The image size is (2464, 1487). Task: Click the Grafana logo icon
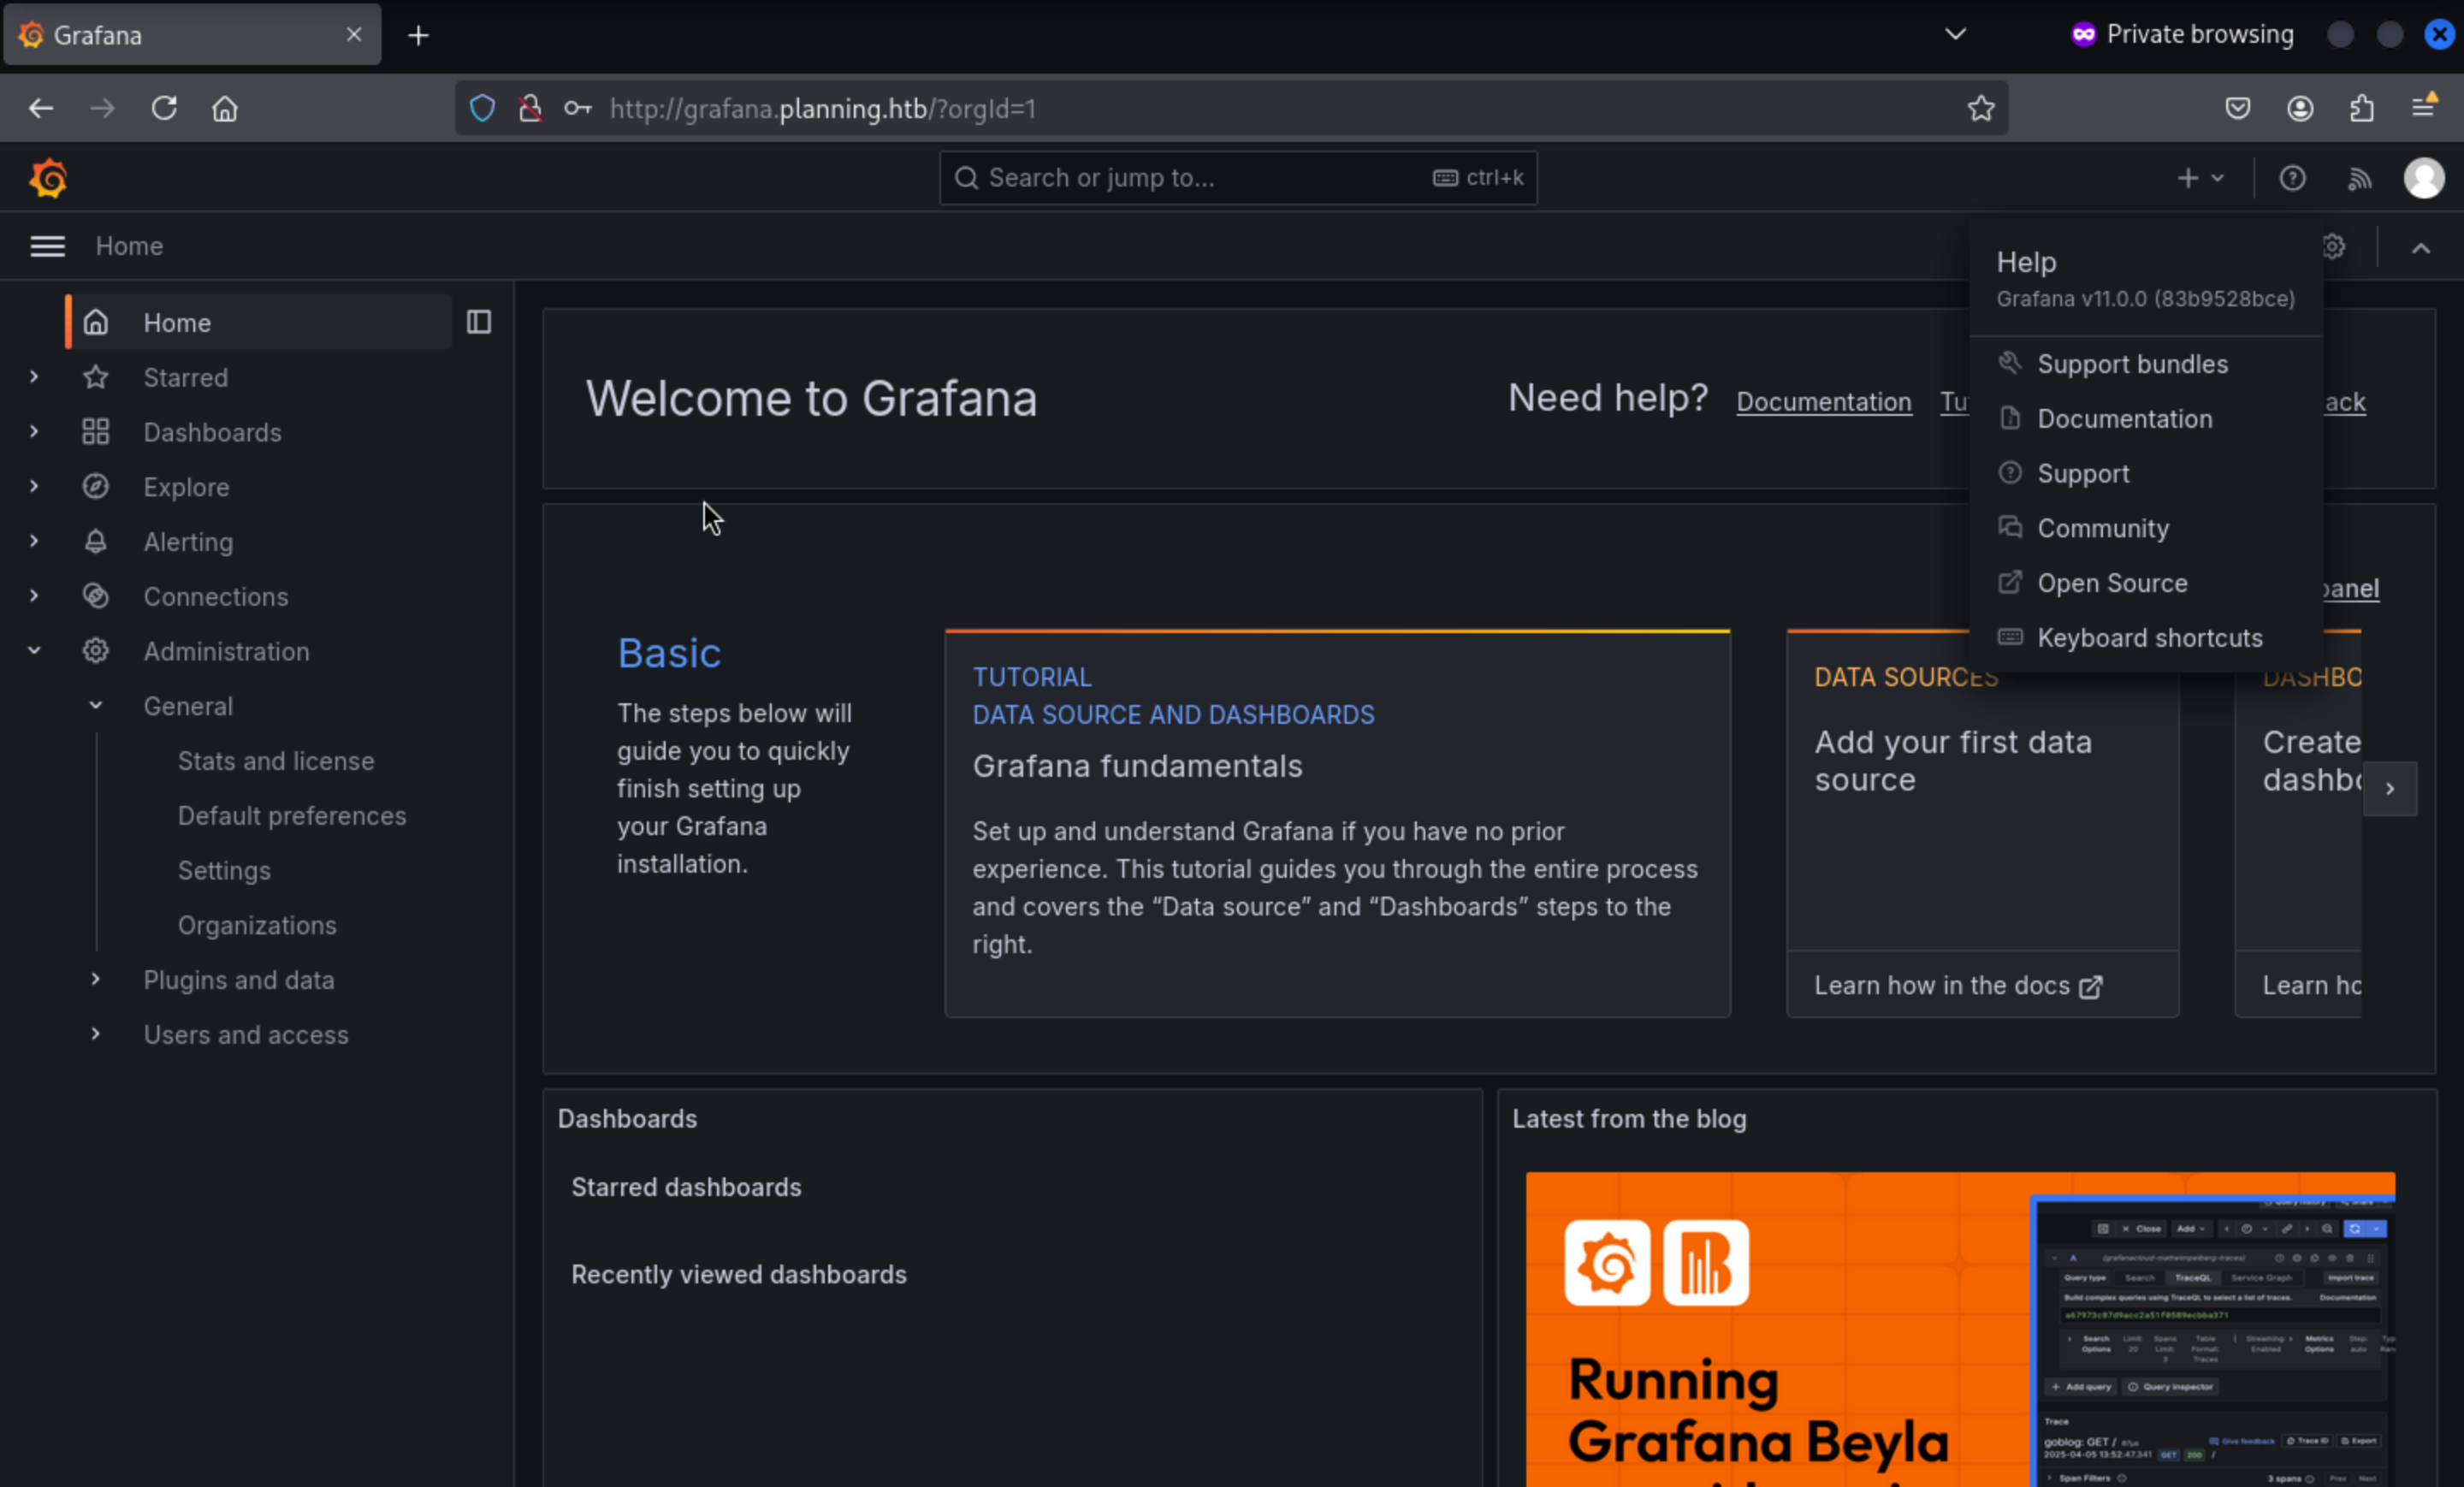click(x=48, y=178)
